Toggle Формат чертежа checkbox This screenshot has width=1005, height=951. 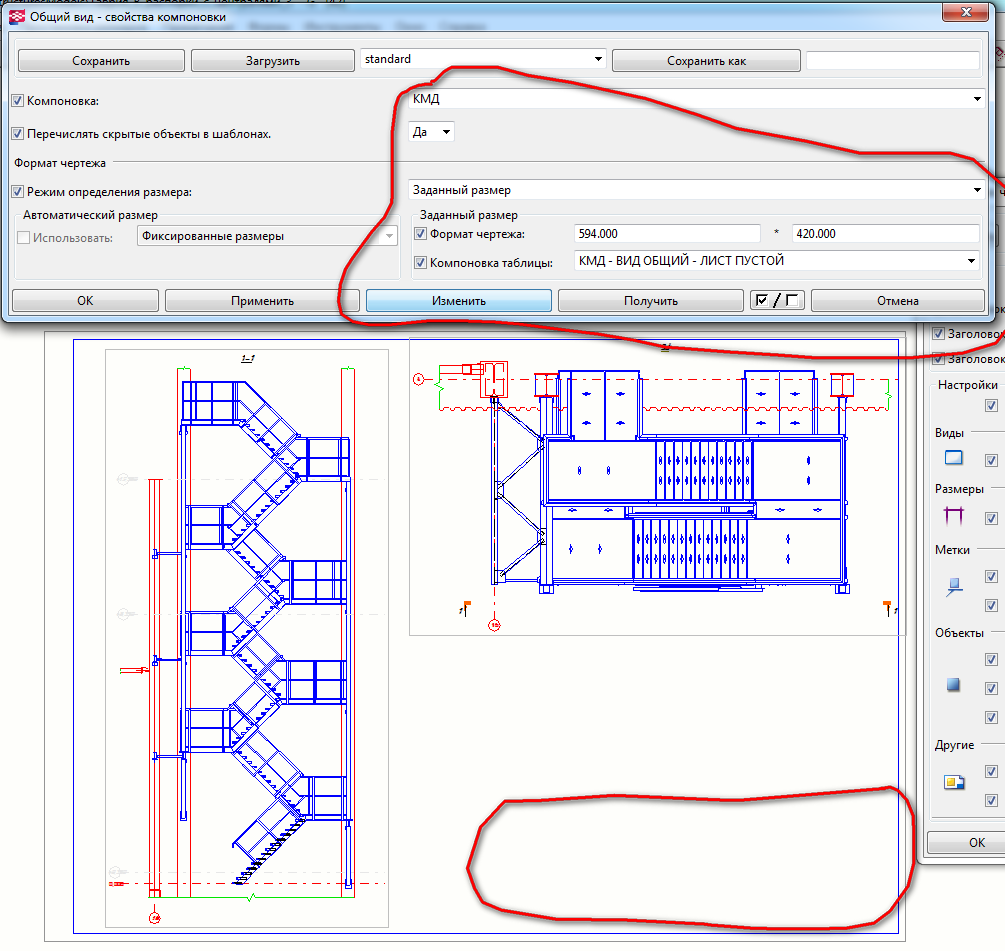click(421, 234)
